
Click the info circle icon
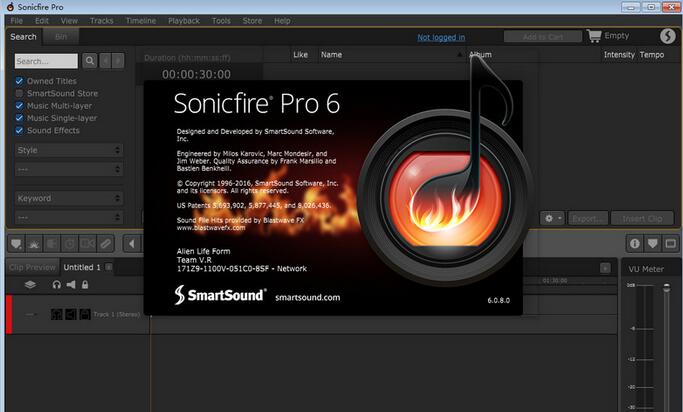tap(635, 243)
